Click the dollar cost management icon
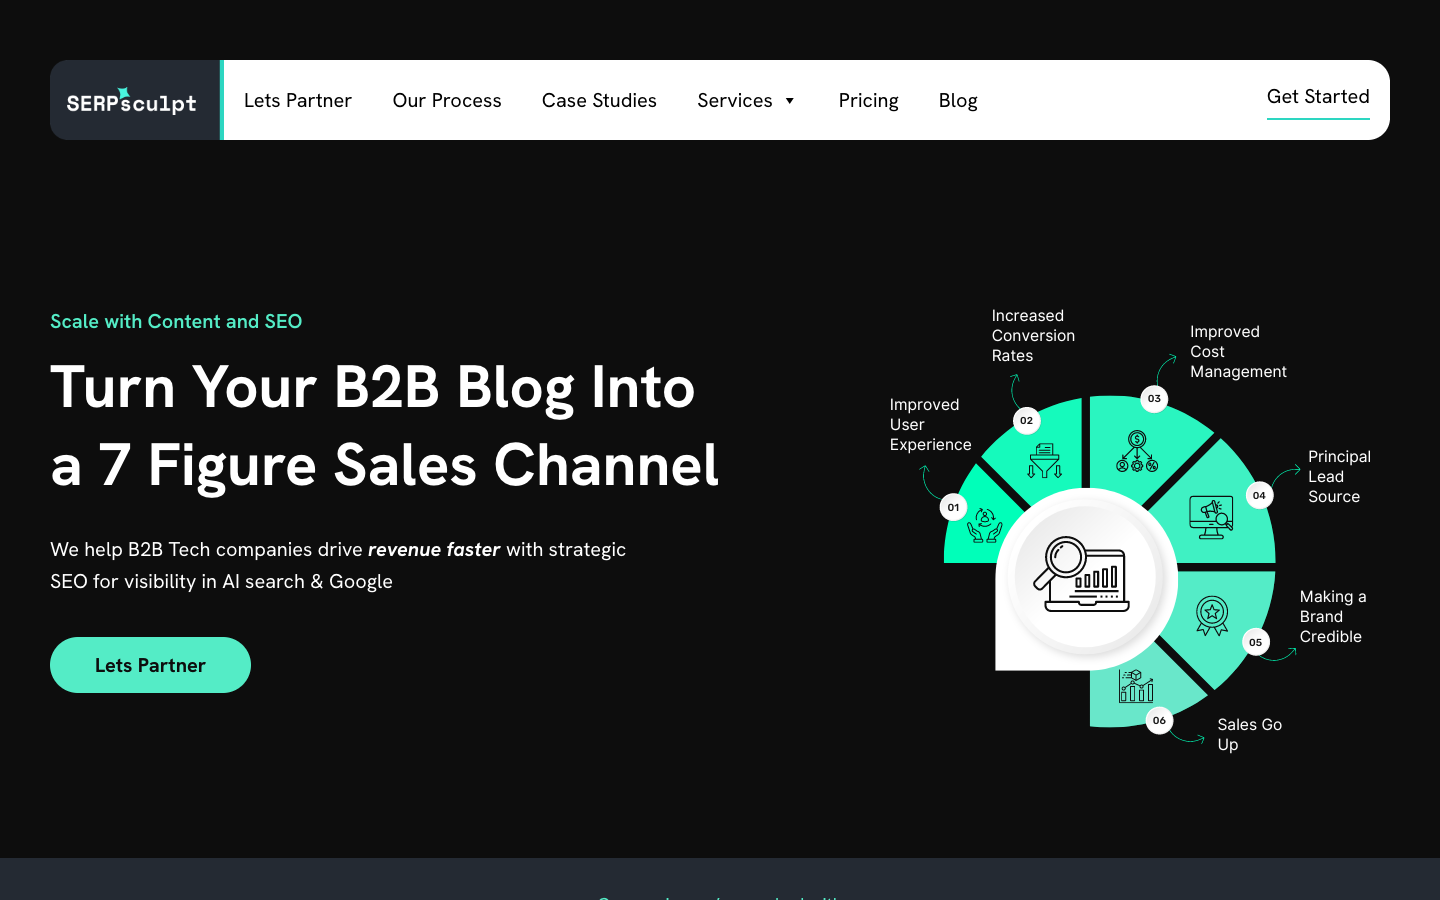1440x900 pixels. (x=1137, y=452)
